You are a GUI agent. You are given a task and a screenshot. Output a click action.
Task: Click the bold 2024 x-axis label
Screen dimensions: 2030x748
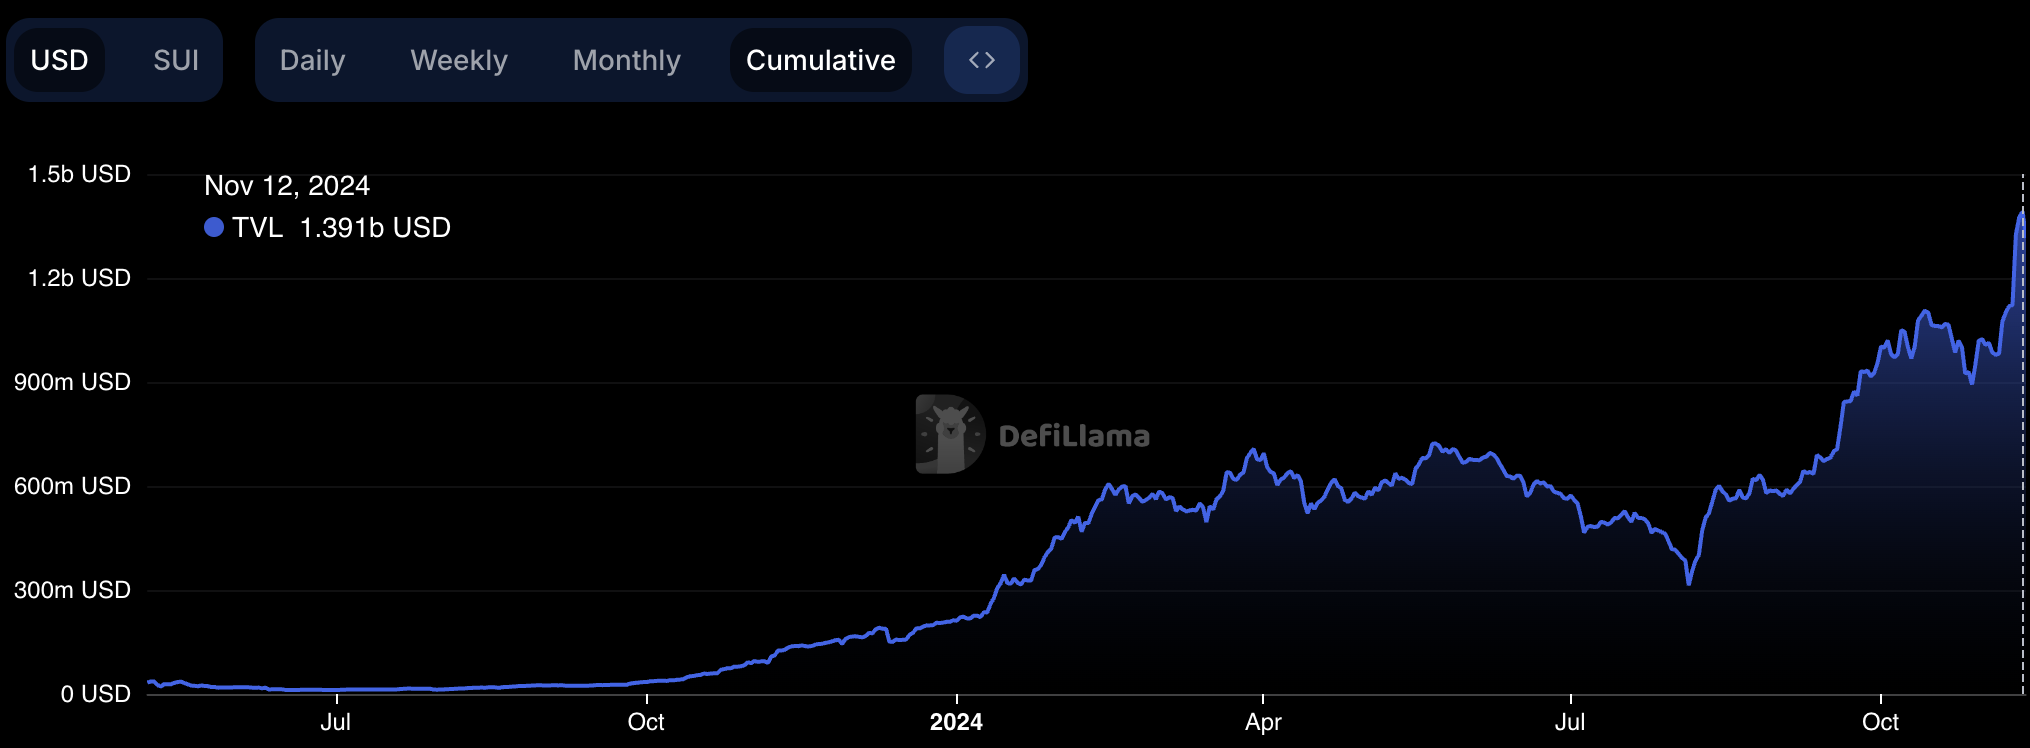coord(956,722)
